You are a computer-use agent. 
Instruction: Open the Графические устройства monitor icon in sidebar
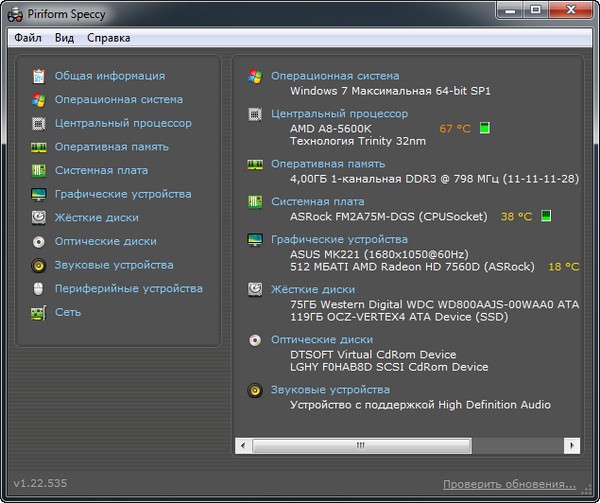tap(38, 195)
